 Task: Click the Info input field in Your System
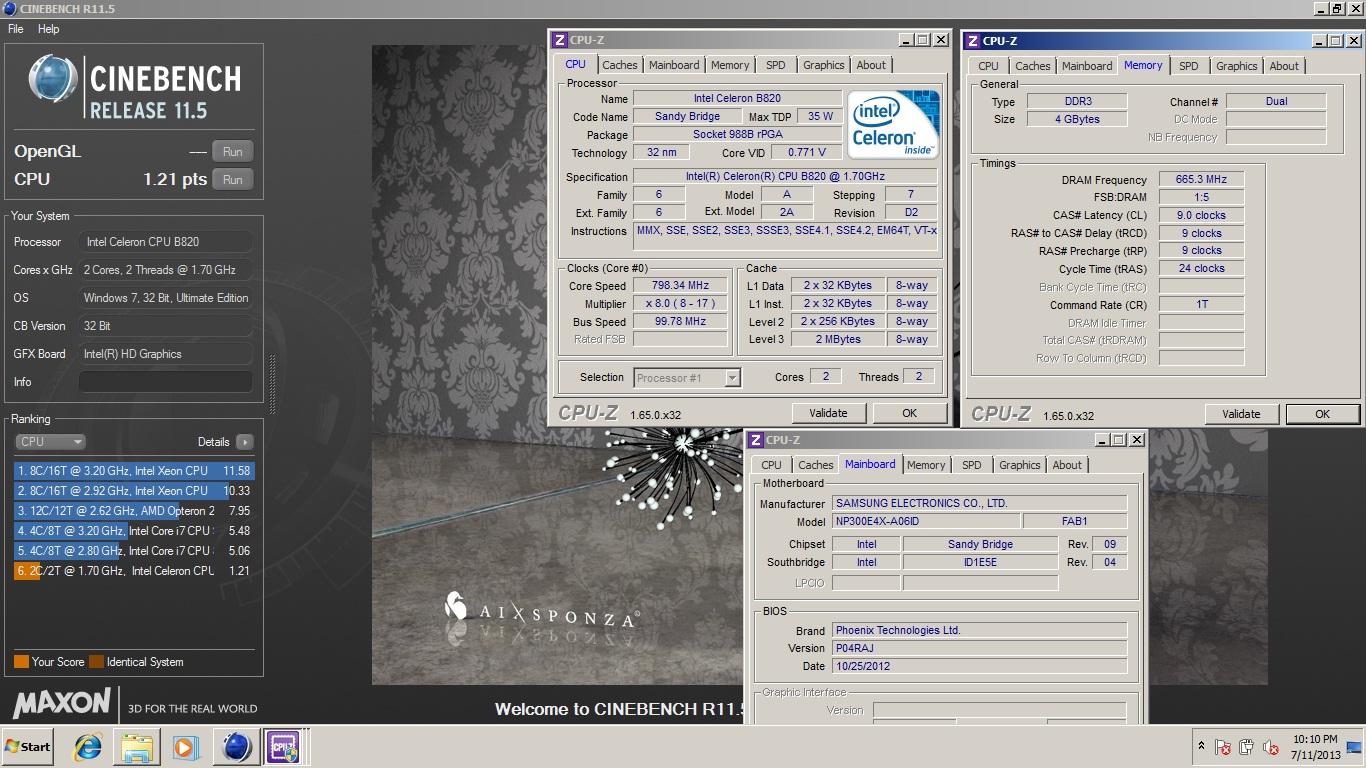click(165, 382)
